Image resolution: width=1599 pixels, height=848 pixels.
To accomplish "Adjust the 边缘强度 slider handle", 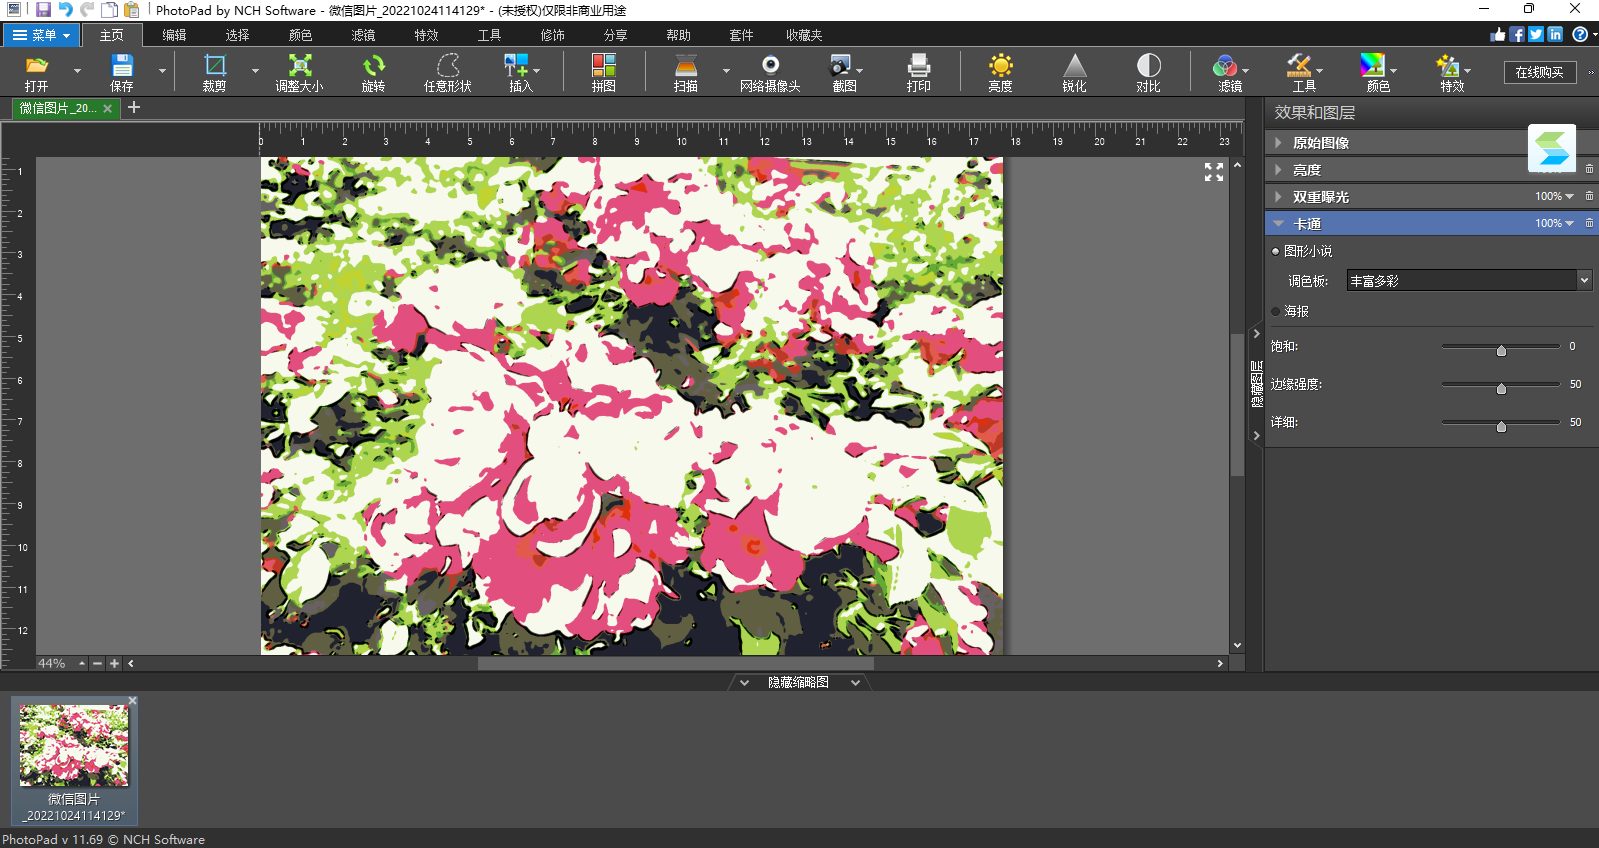I will (x=1501, y=388).
